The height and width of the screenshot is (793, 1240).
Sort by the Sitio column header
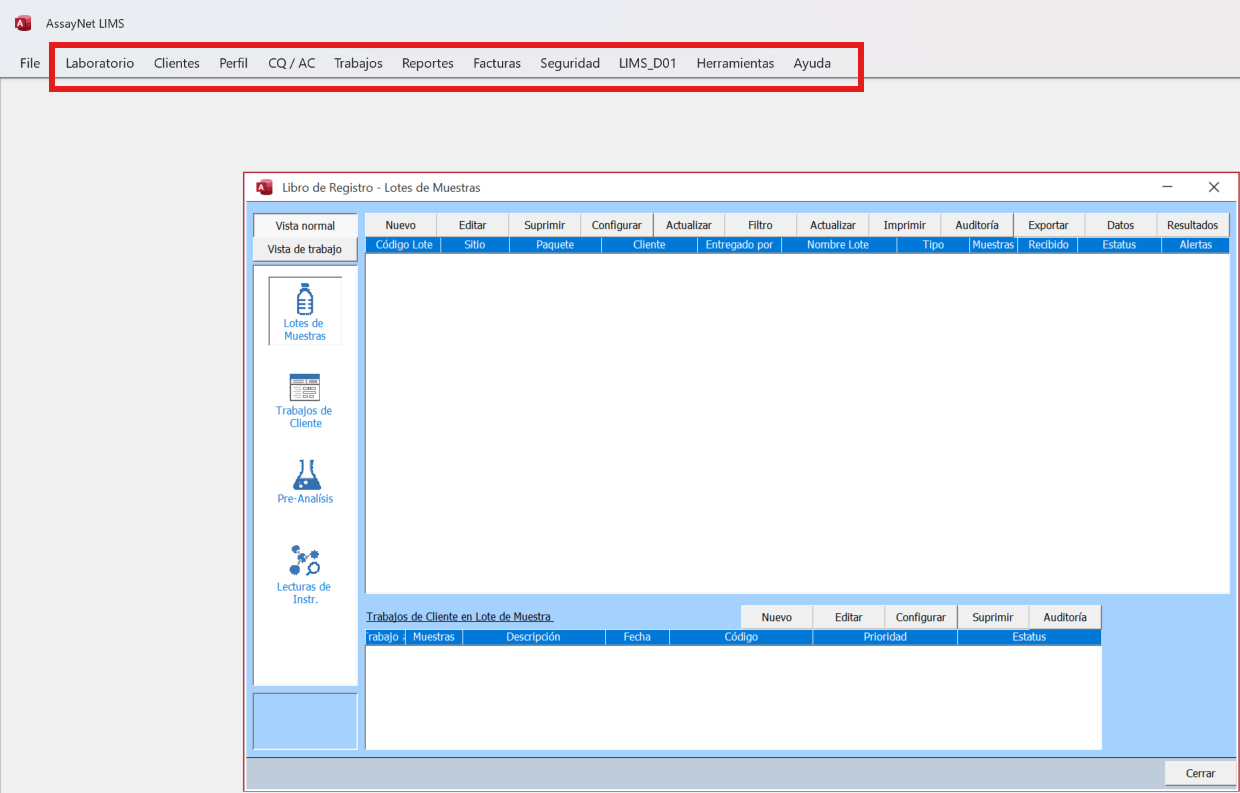[475, 245]
